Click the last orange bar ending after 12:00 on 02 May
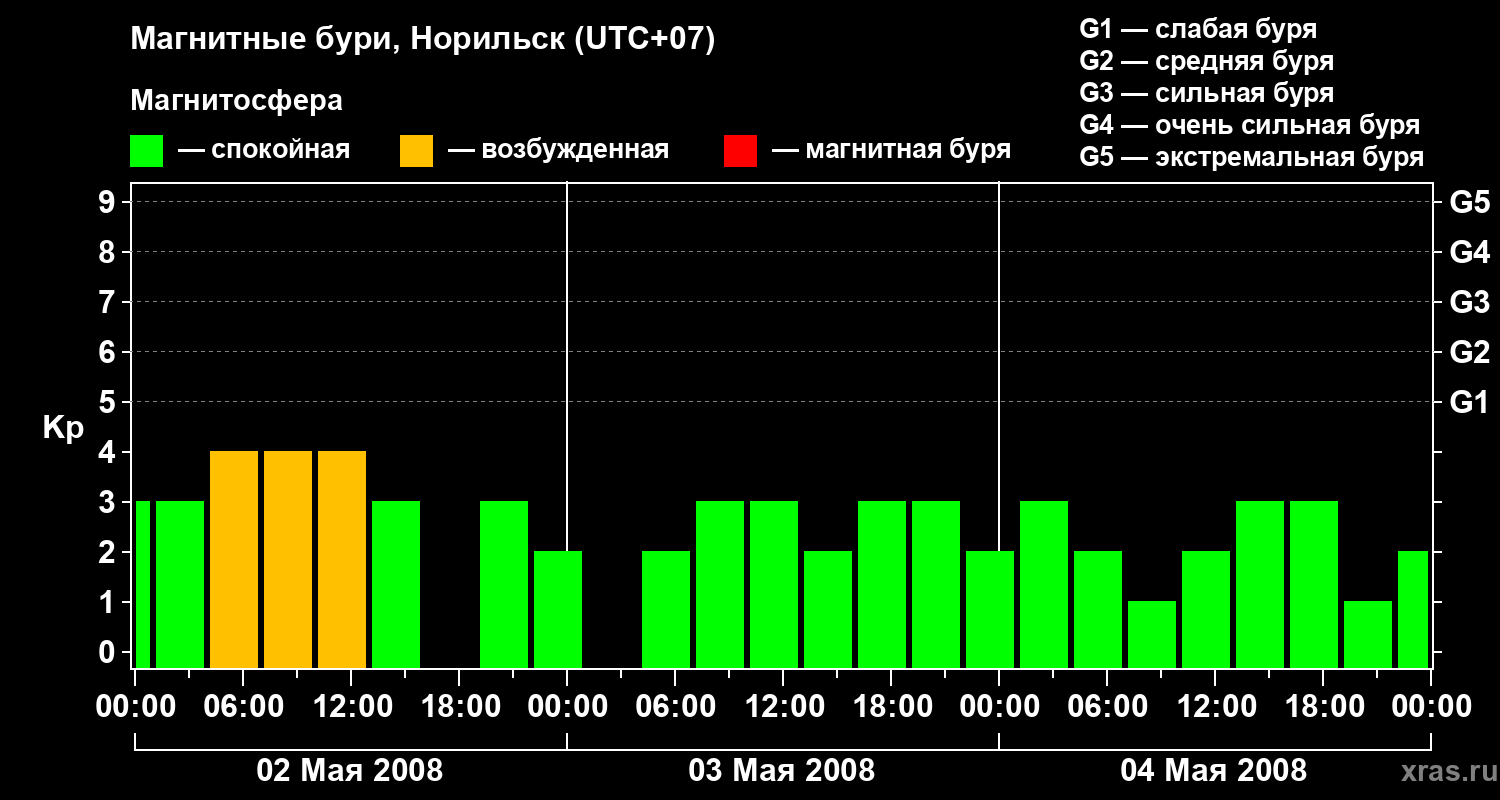Image resolution: width=1500 pixels, height=800 pixels. 342,559
